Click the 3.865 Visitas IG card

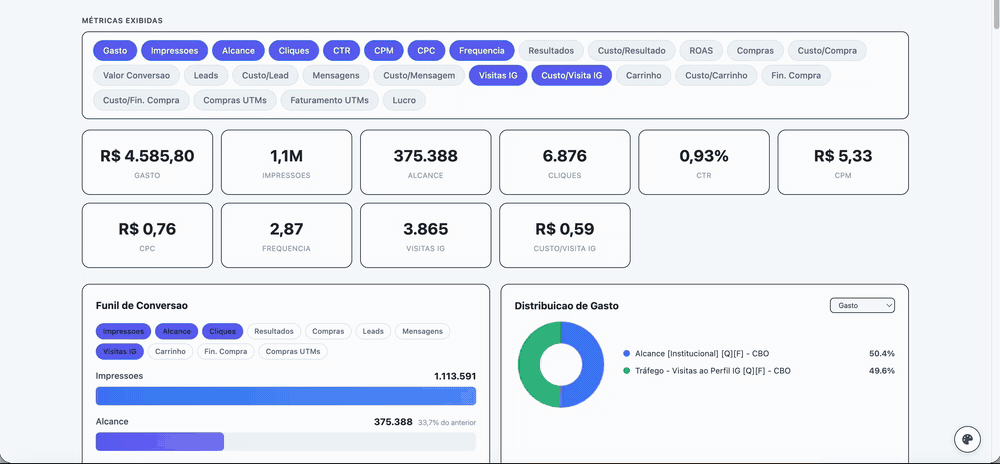(x=425, y=235)
